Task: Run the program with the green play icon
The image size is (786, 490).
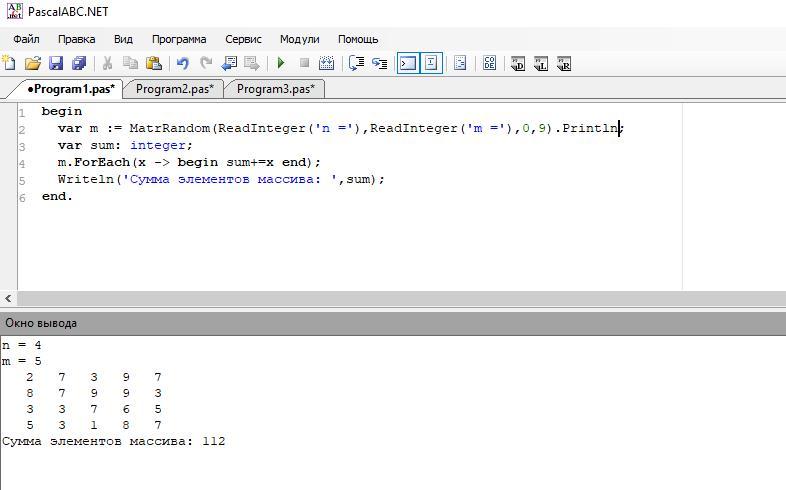Action: pyautogui.click(x=281, y=63)
